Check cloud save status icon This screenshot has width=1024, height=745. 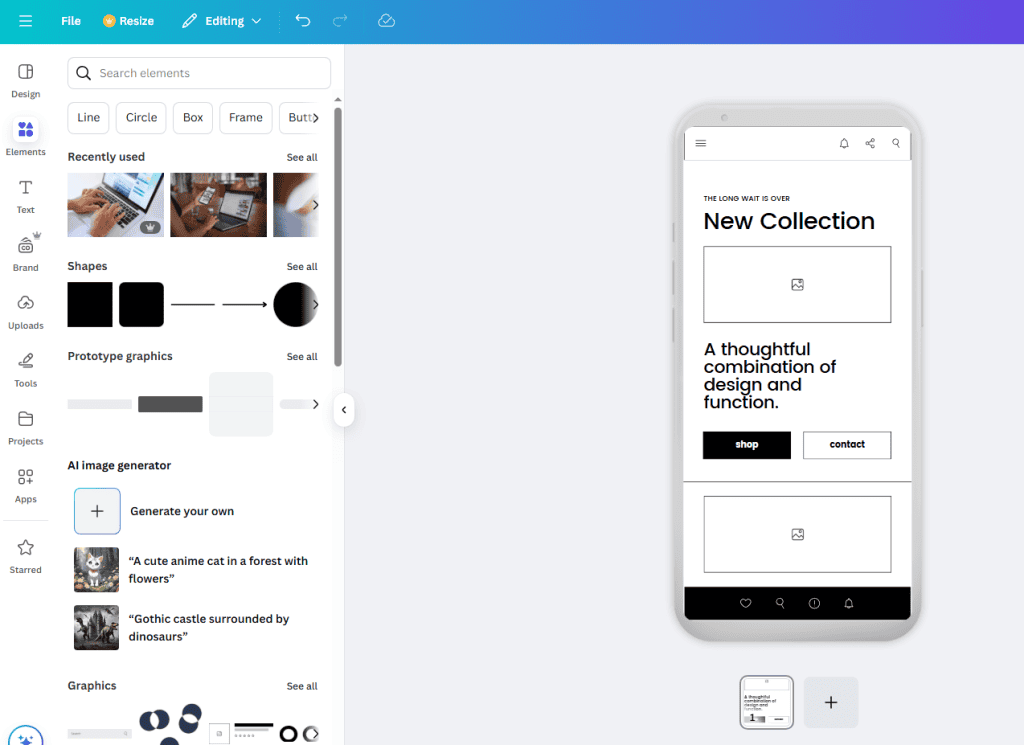(387, 20)
